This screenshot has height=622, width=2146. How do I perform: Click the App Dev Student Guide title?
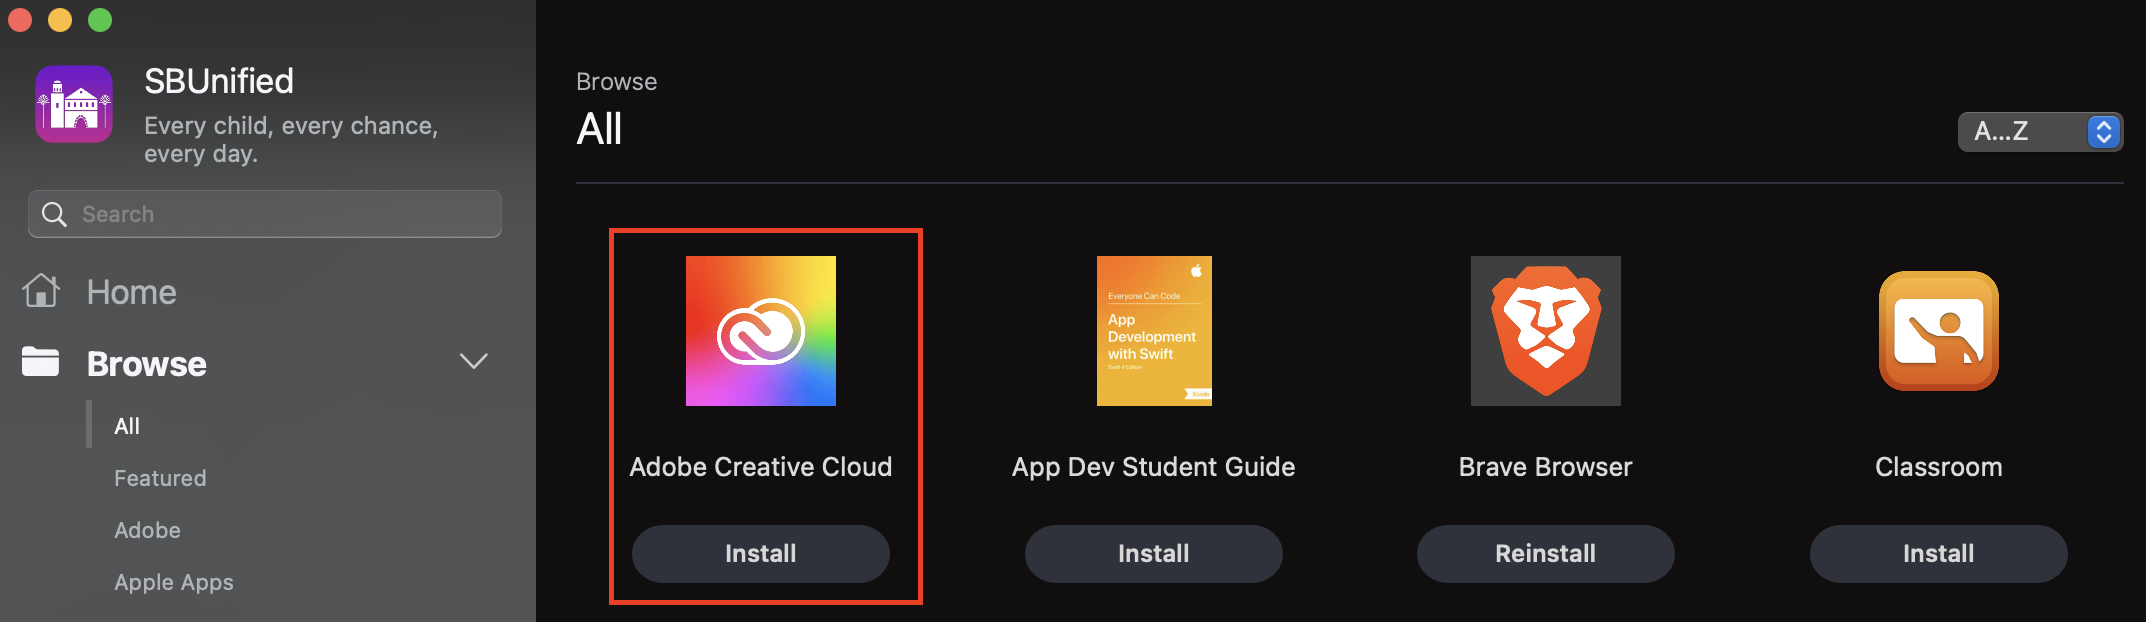1154,467
